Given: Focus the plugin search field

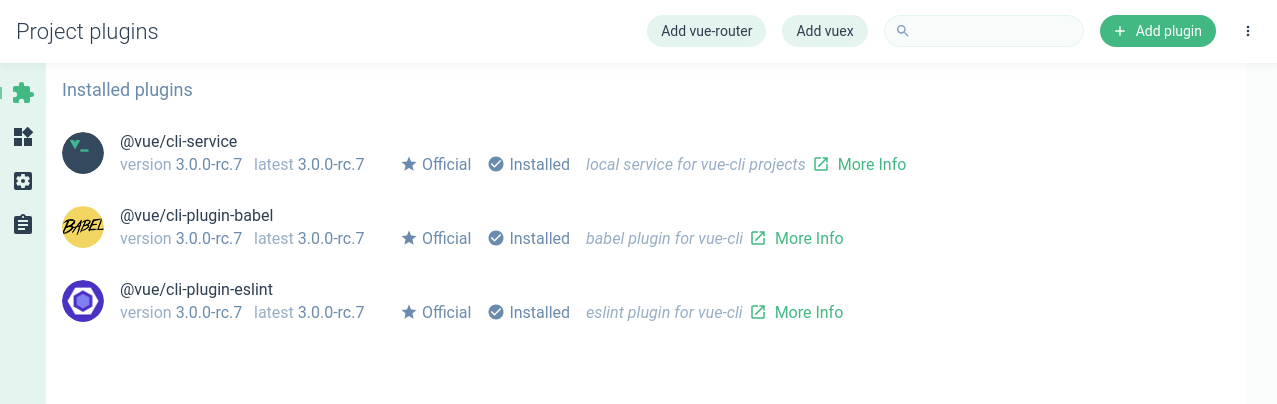Looking at the screenshot, I should pyautogui.click(x=984, y=31).
